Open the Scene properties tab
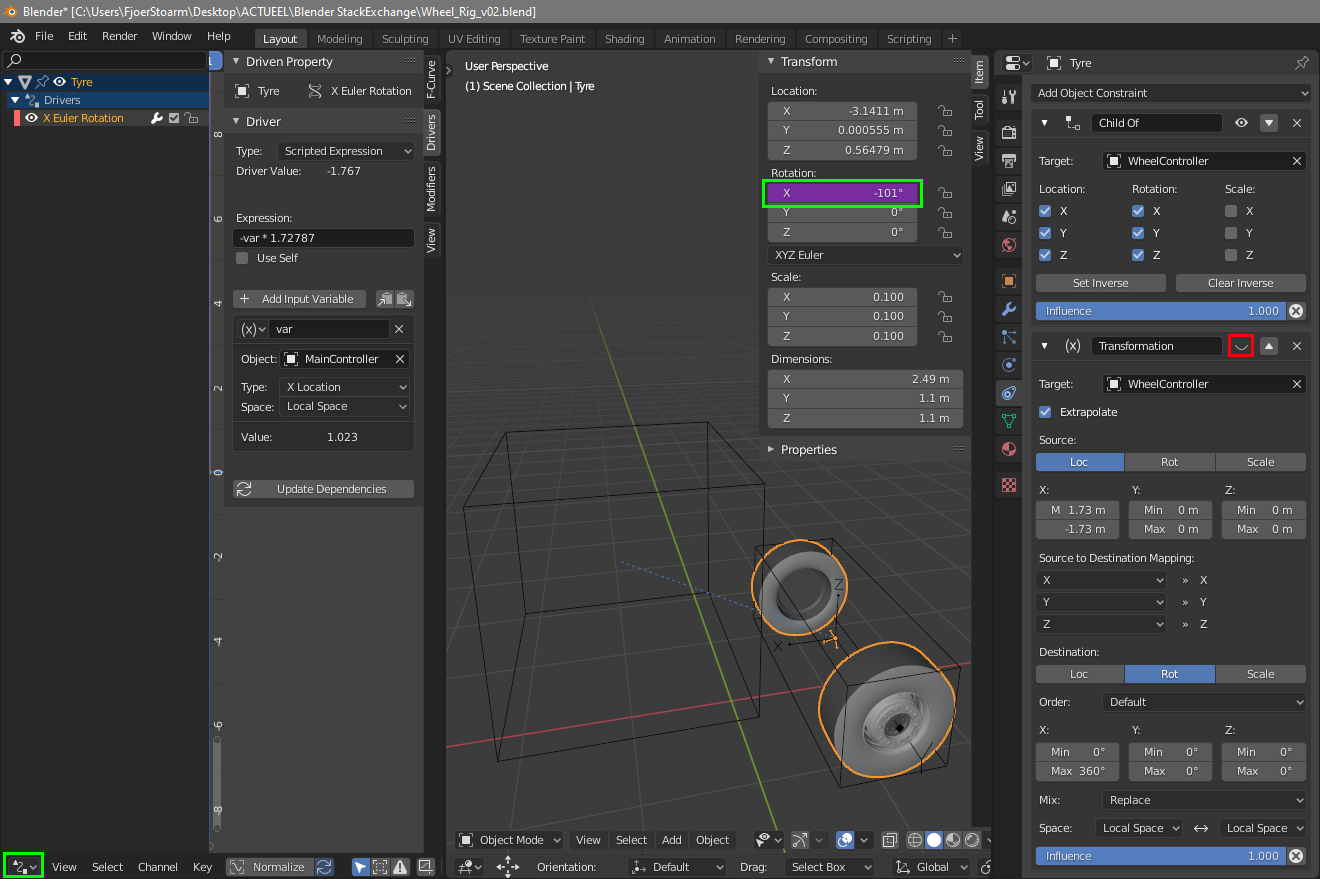Viewport: 1320px width, 879px height. click(x=1008, y=217)
